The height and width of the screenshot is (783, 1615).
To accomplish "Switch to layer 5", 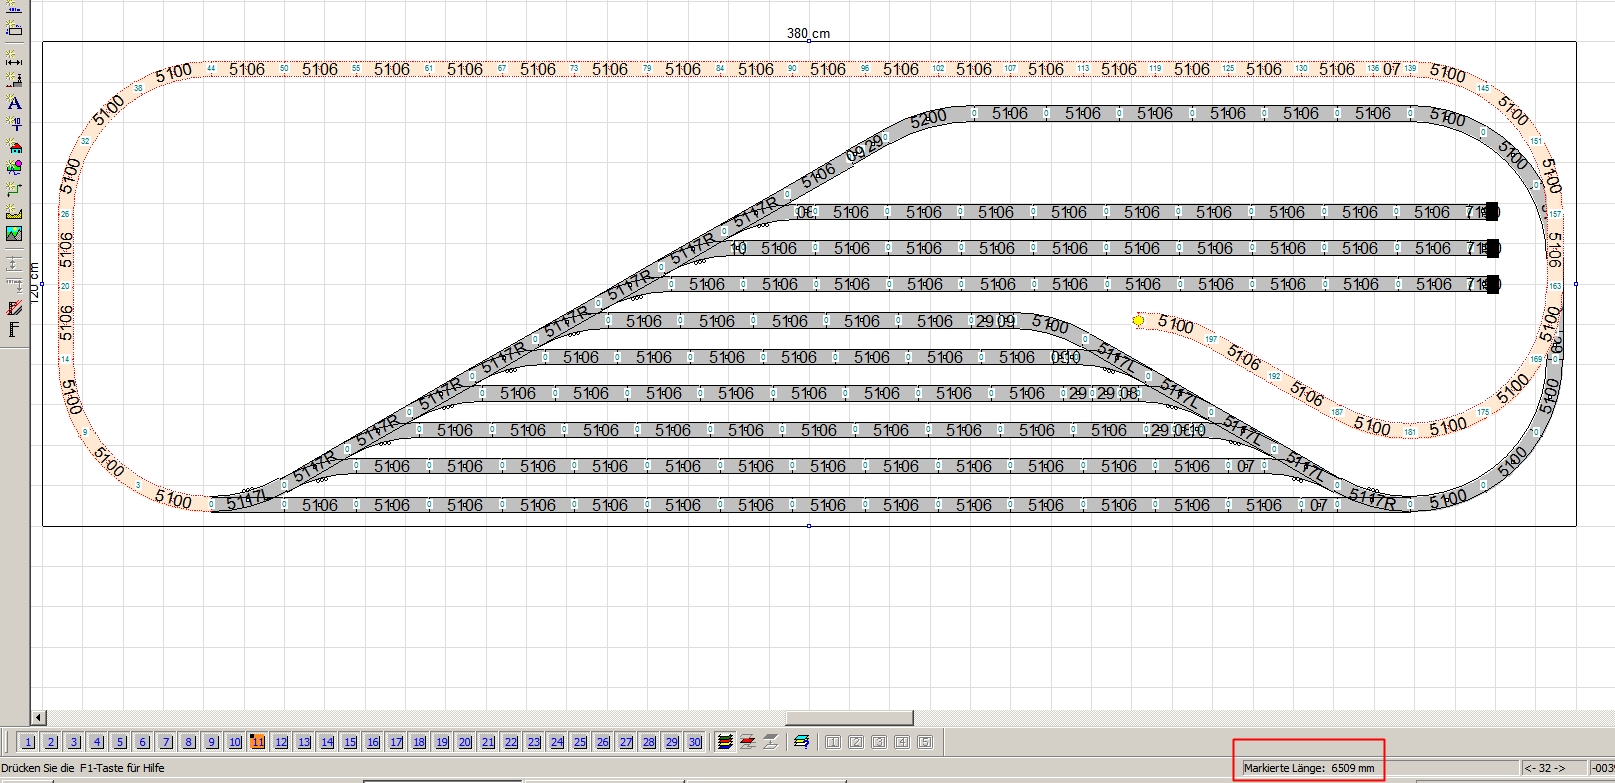I will click(120, 742).
